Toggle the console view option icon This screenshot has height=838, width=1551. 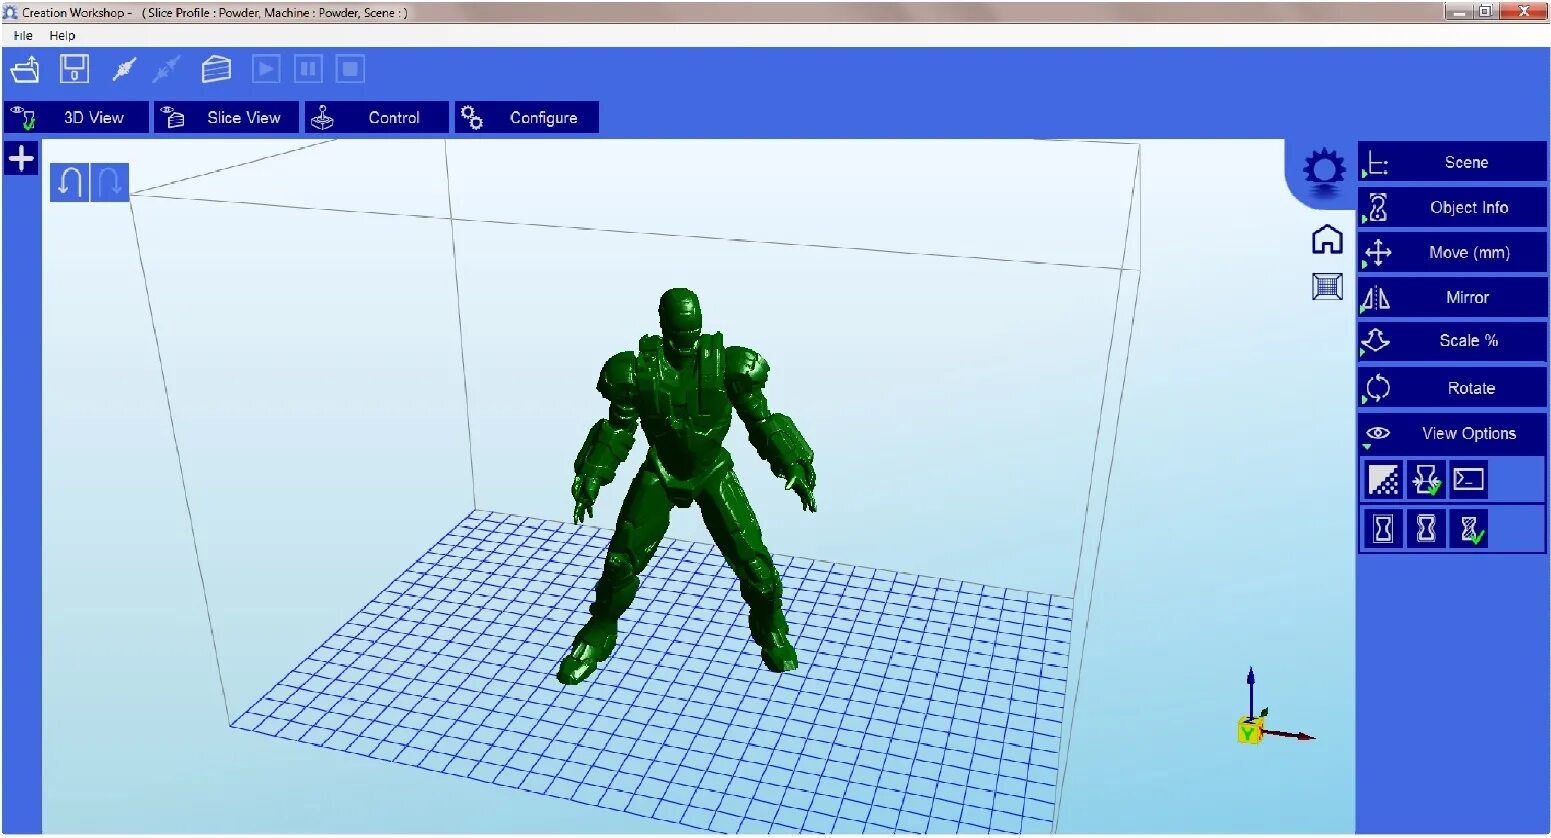coord(1469,480)
